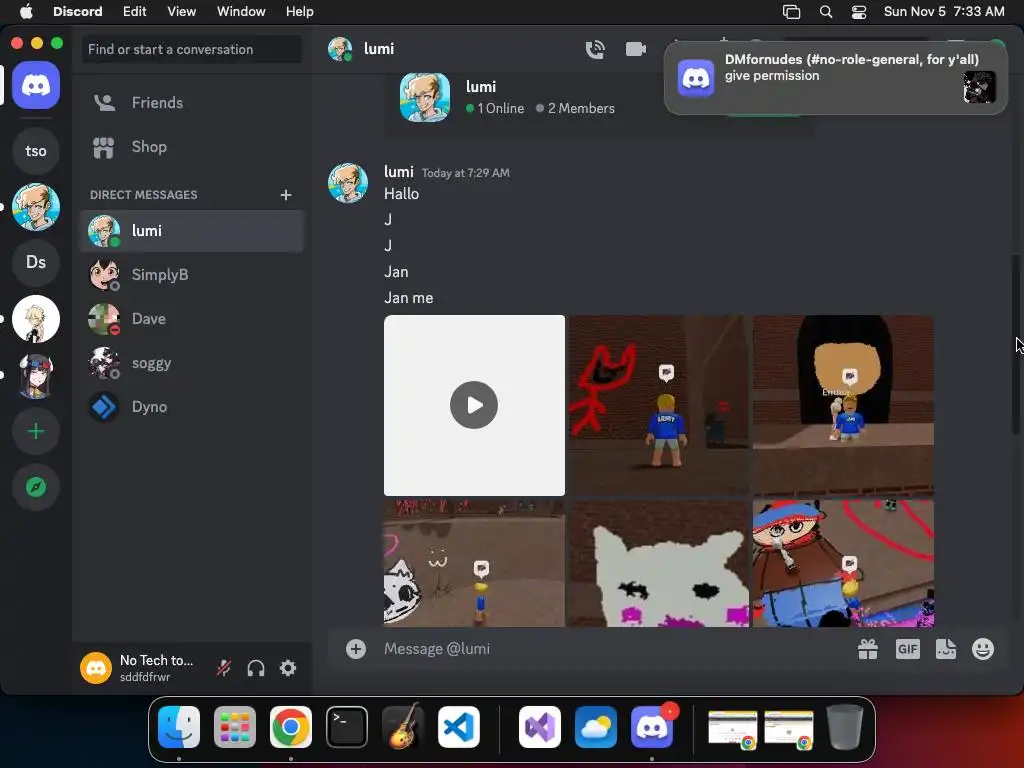Open User Settings gear
The width and height of the screenshot is (1024, 768).
(288, 668)
